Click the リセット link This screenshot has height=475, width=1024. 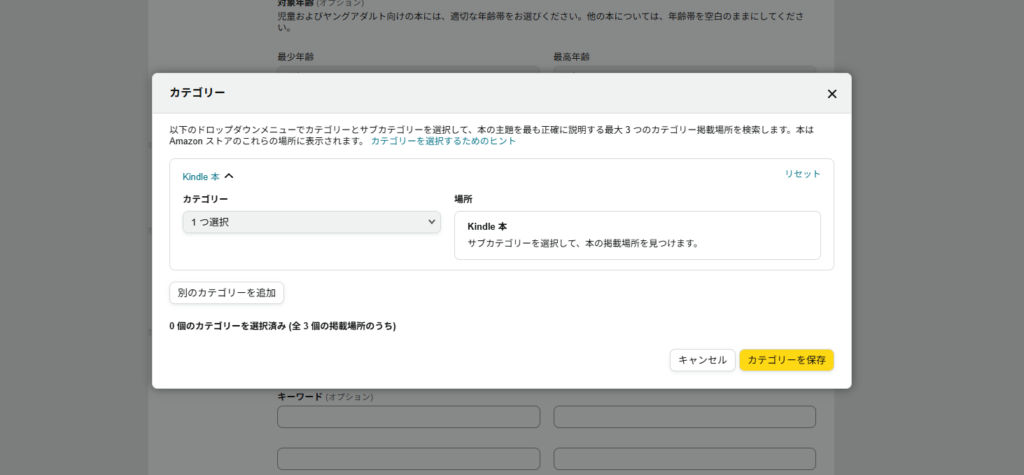[x=802, y=174]
